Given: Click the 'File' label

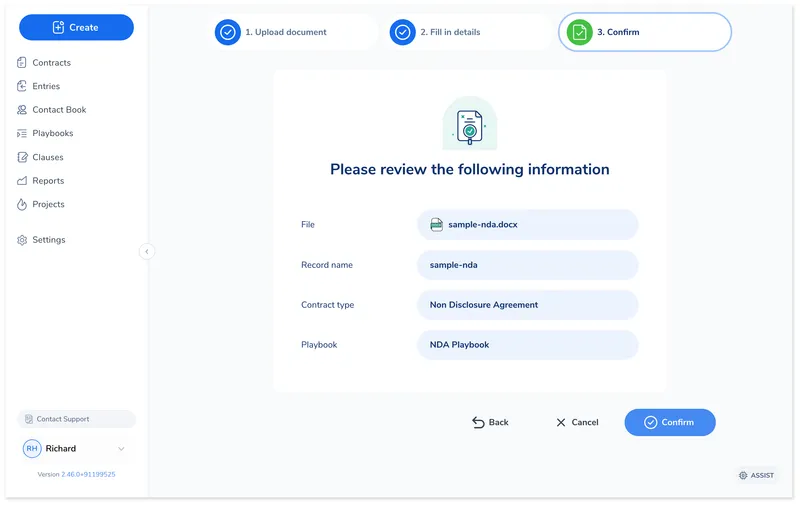Looking at the screenshot, I should click(x=308, y=224).
